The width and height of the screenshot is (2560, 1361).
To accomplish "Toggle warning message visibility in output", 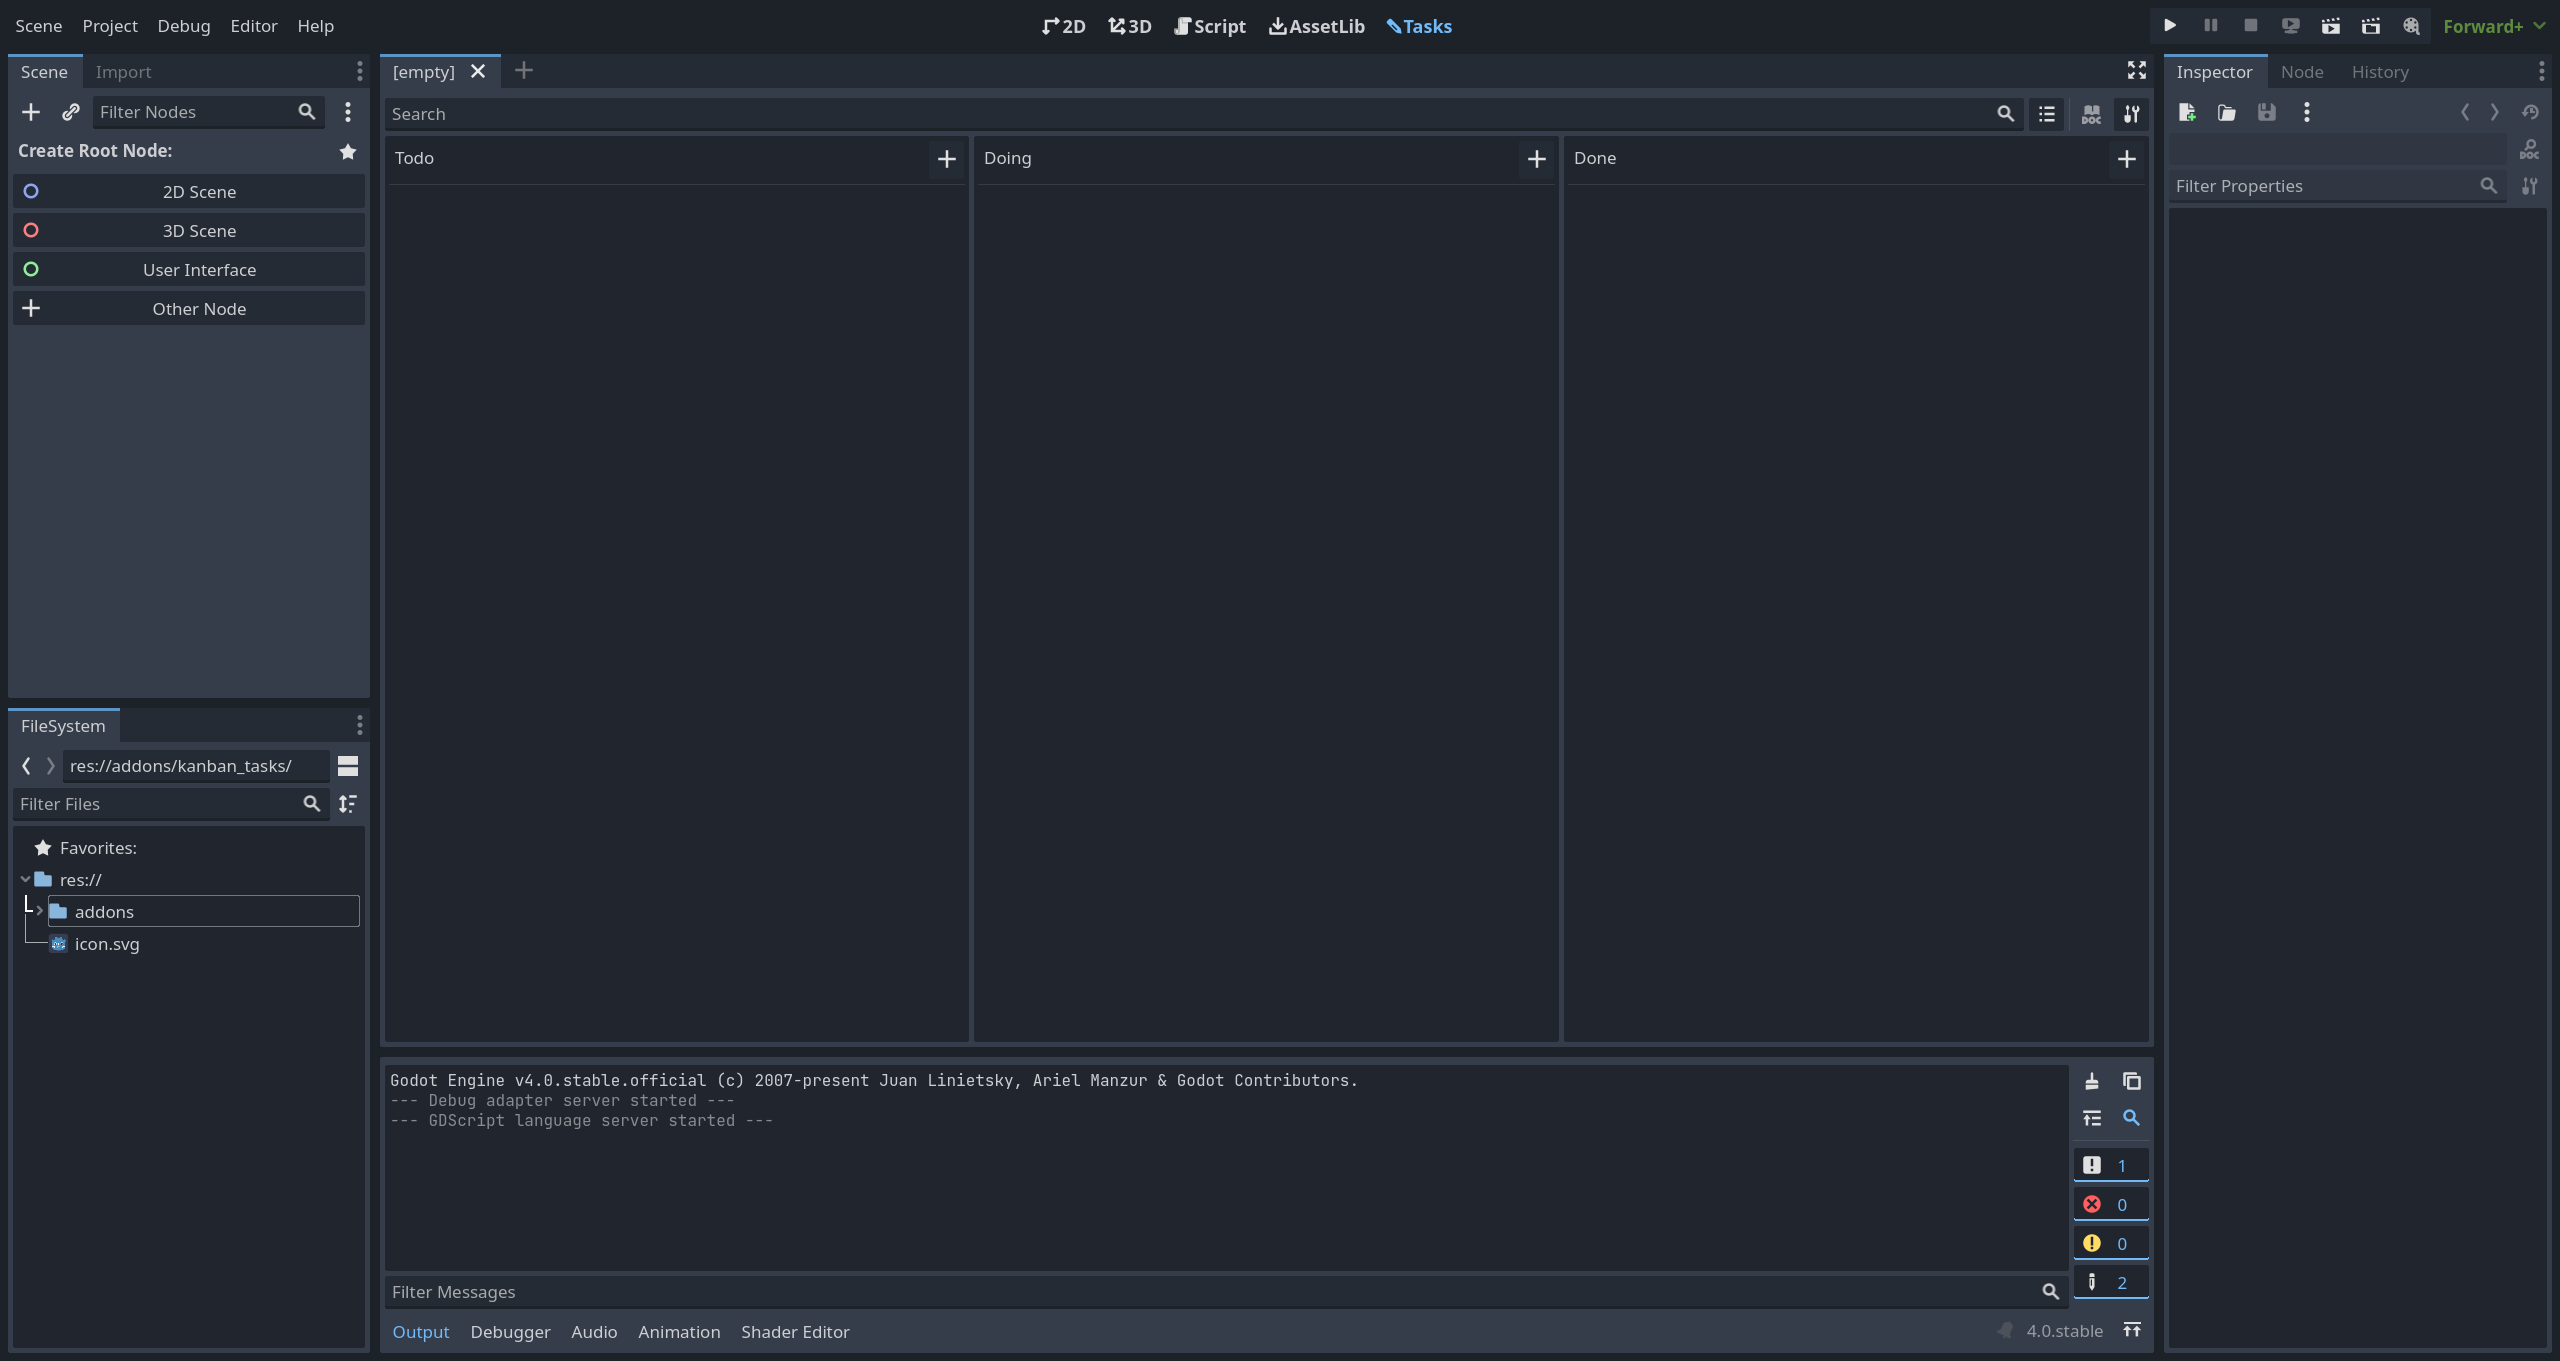I will coord(2110,1243).
